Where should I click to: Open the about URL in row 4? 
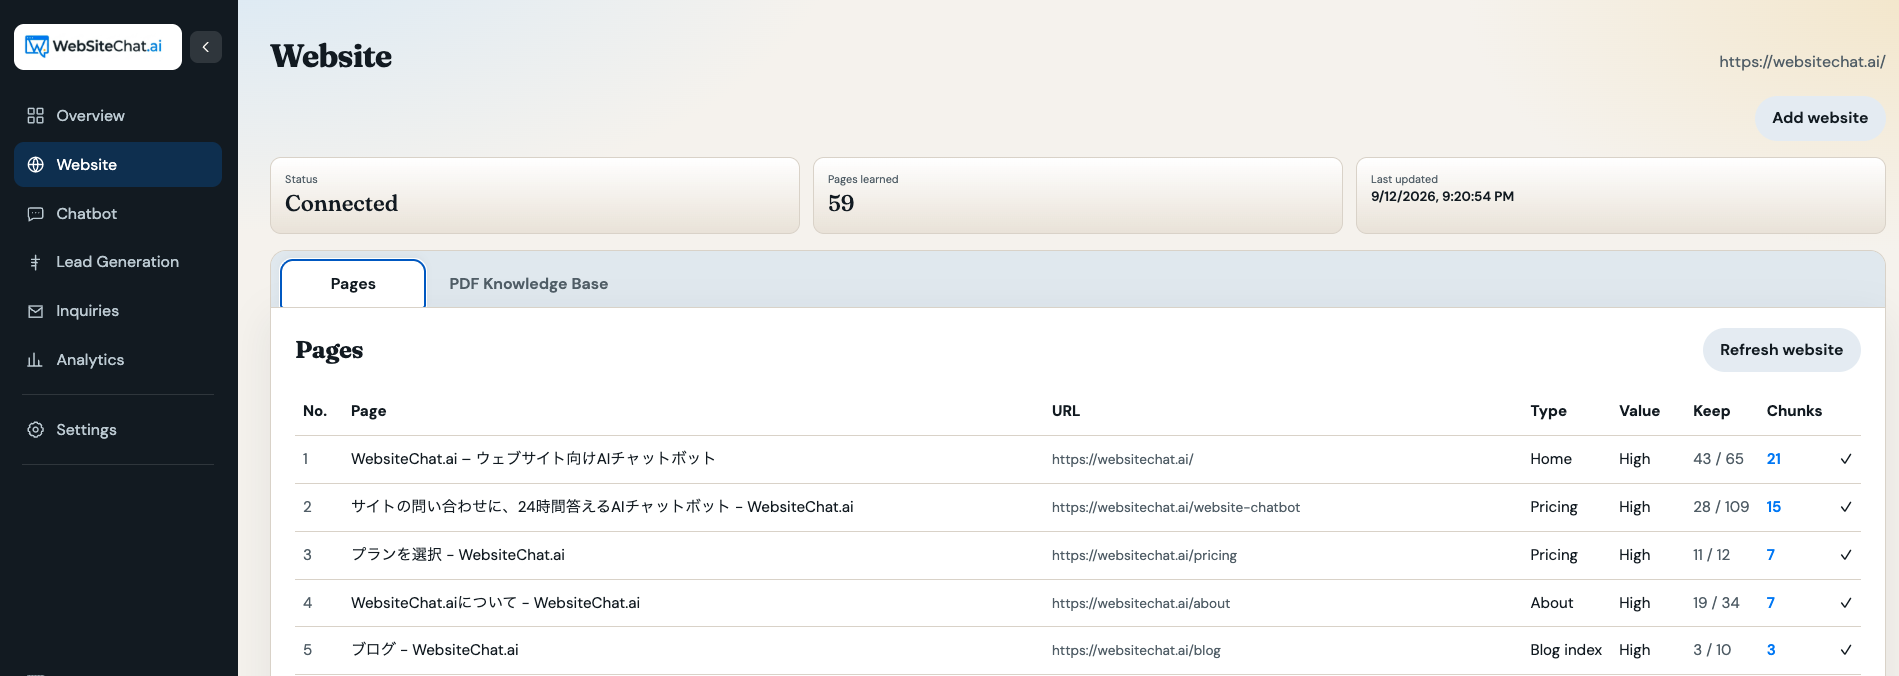click(1141, 604)
